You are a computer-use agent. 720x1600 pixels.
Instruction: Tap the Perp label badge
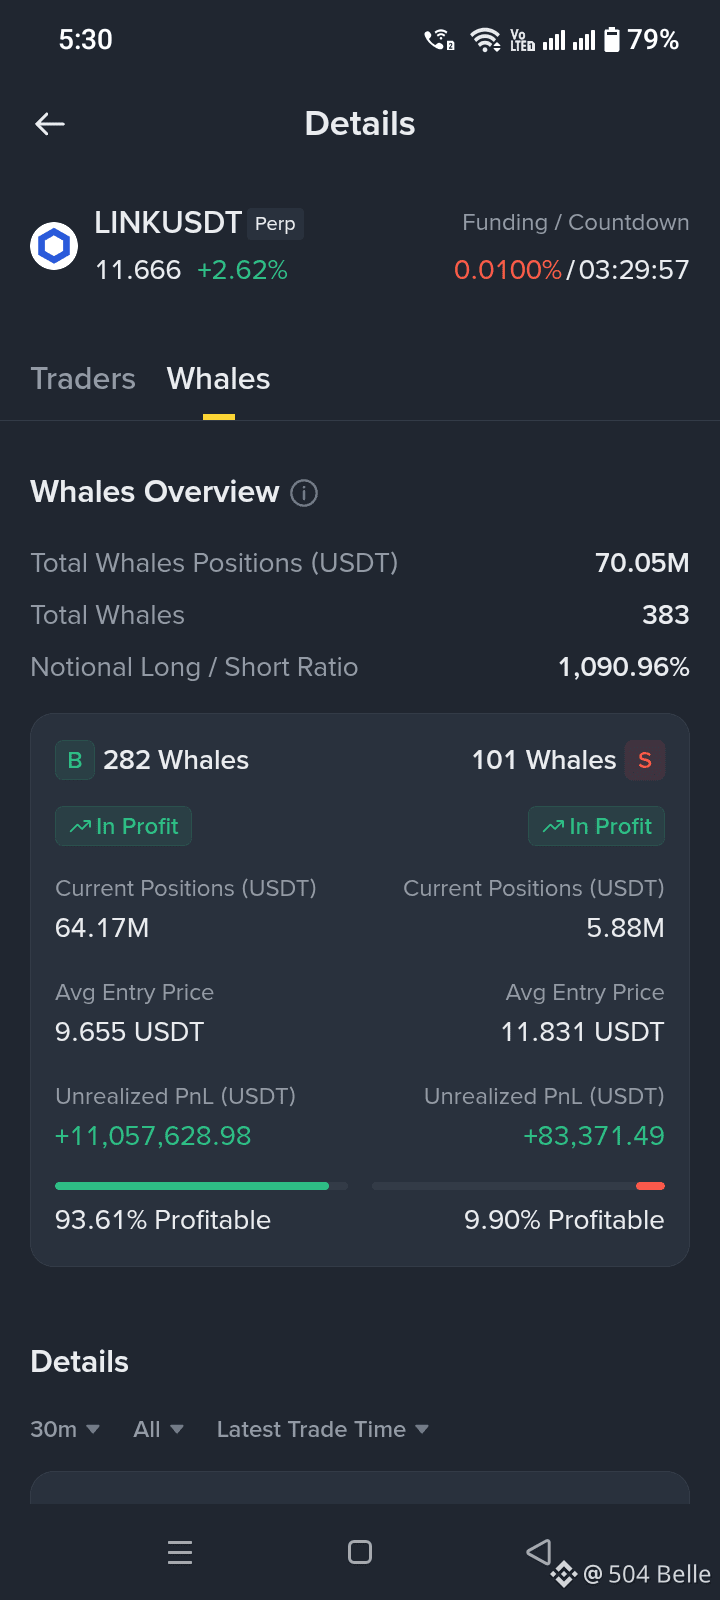(275, 224)
